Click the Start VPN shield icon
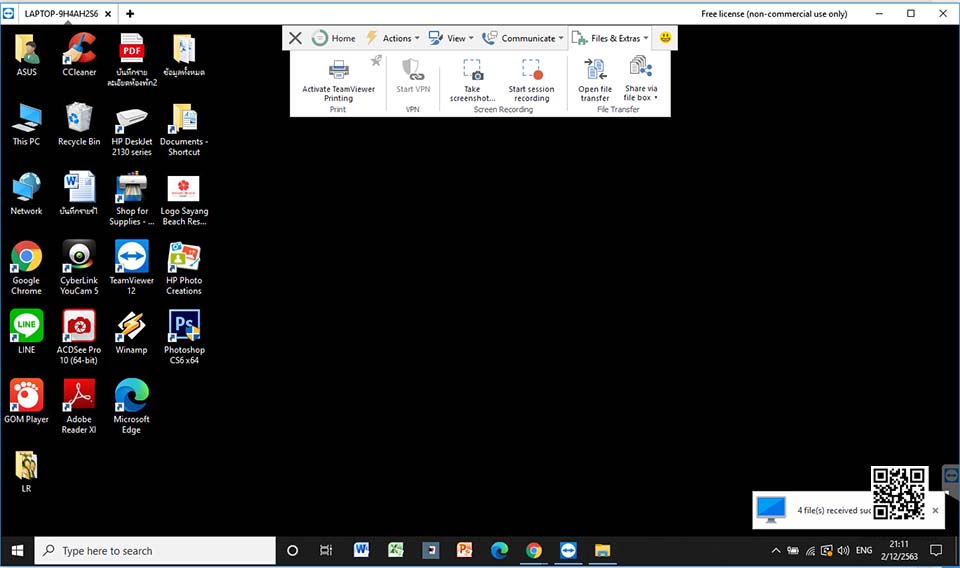Image resolution: width=960 pixels, height=568 pixels. point(413,69)
